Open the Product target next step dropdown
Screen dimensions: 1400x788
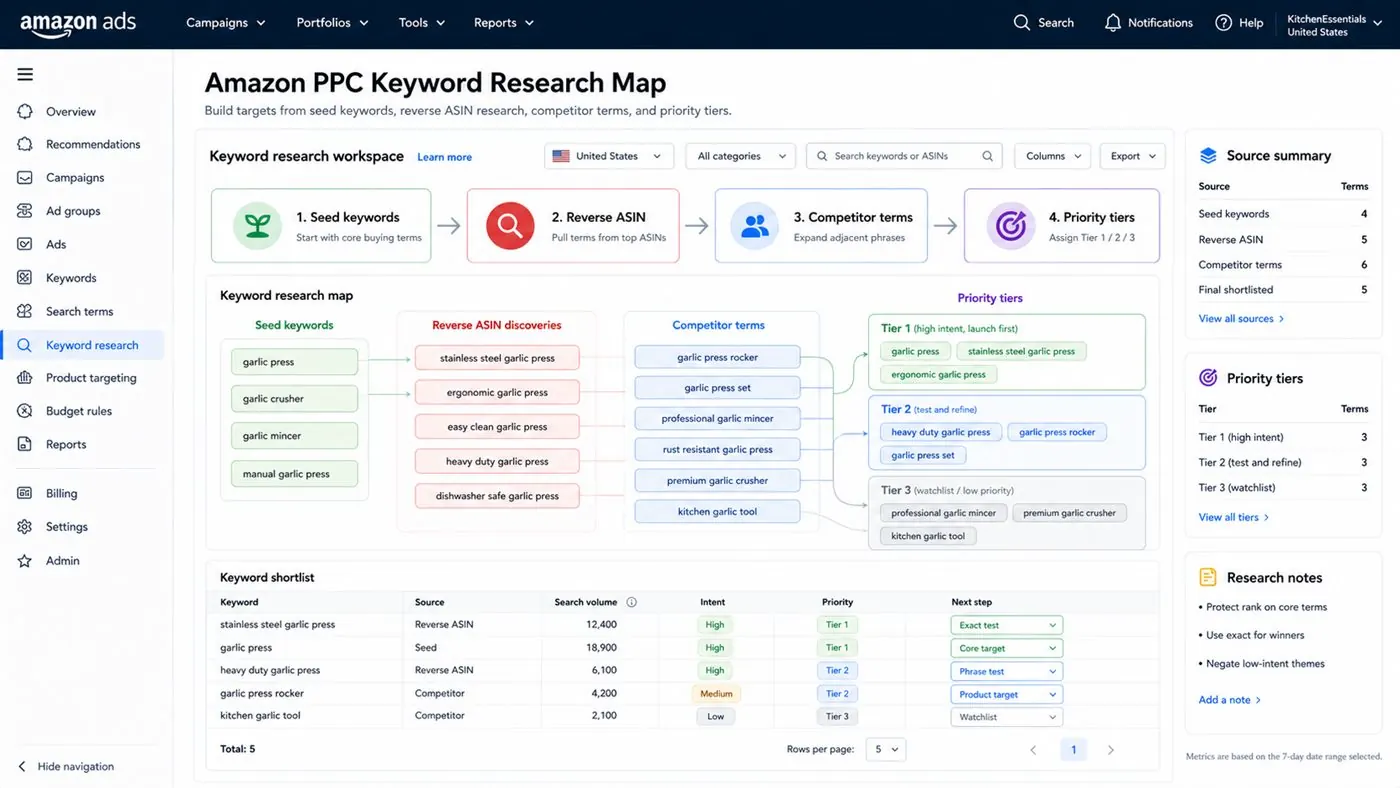[x=1006, y=694]
